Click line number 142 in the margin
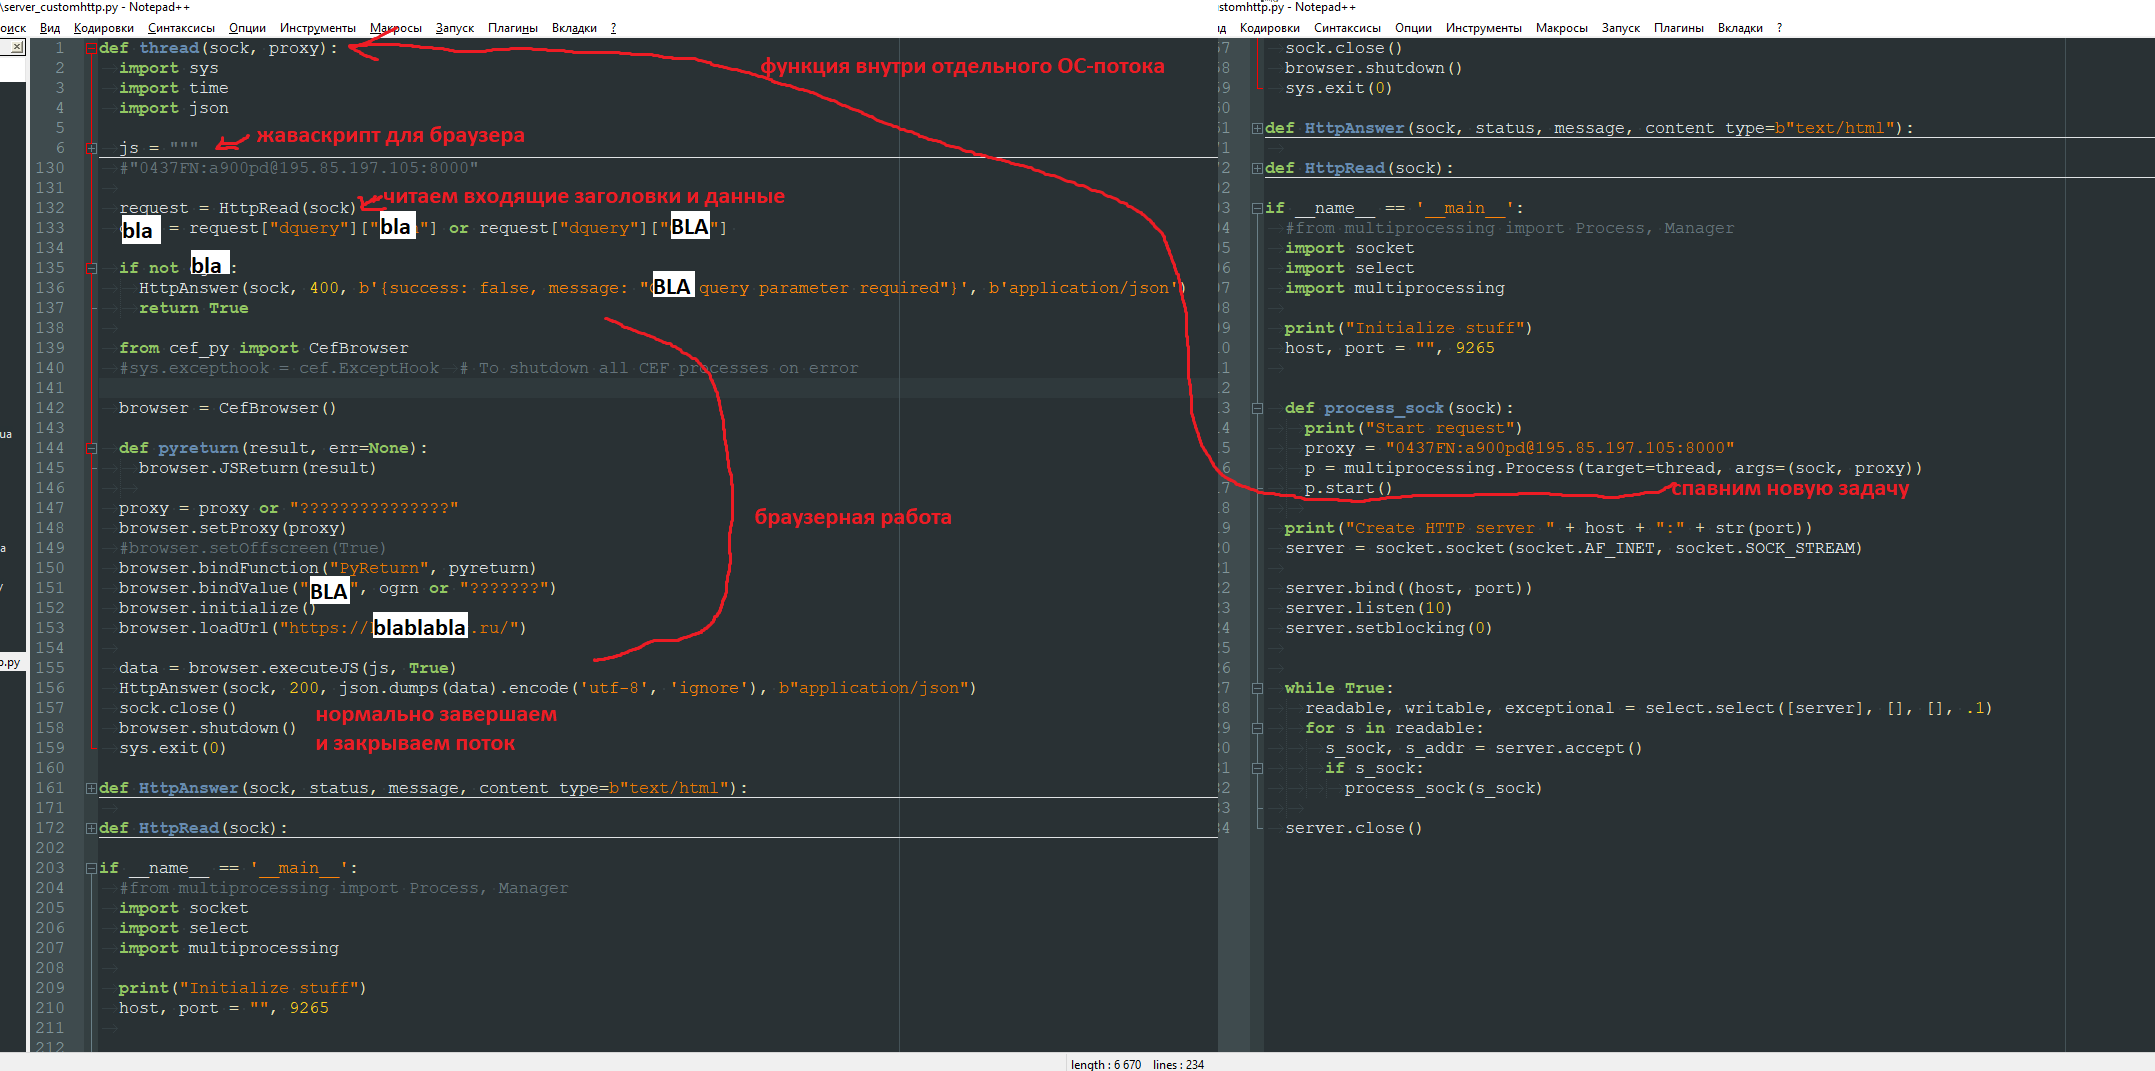The height and width of the screenshot is (1071, 2155). click(x=50, y=408)
